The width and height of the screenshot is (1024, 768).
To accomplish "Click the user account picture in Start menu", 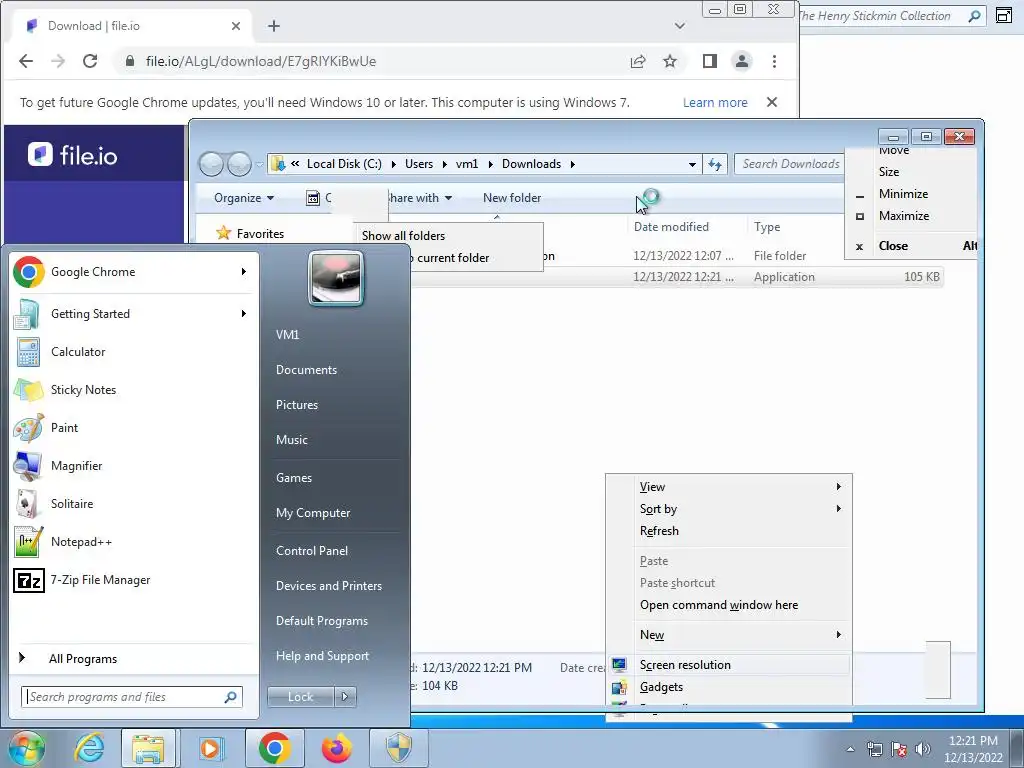I will click(336, 279).
